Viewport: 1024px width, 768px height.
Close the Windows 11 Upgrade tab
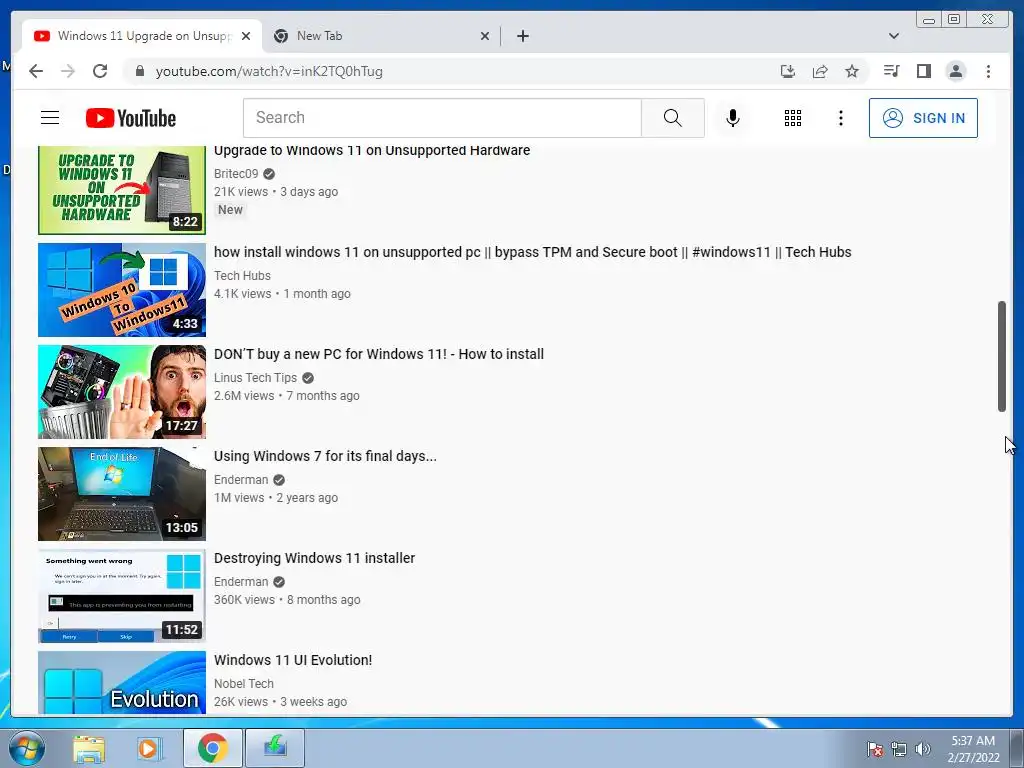(x=246, y=36)
